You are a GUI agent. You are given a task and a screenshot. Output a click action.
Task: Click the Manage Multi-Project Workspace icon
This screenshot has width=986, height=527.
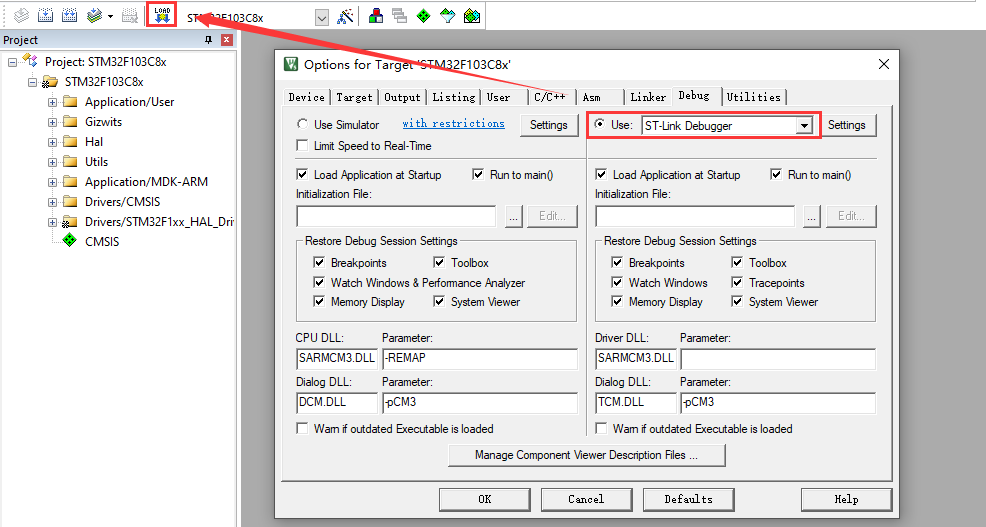[x=399, y=16]
